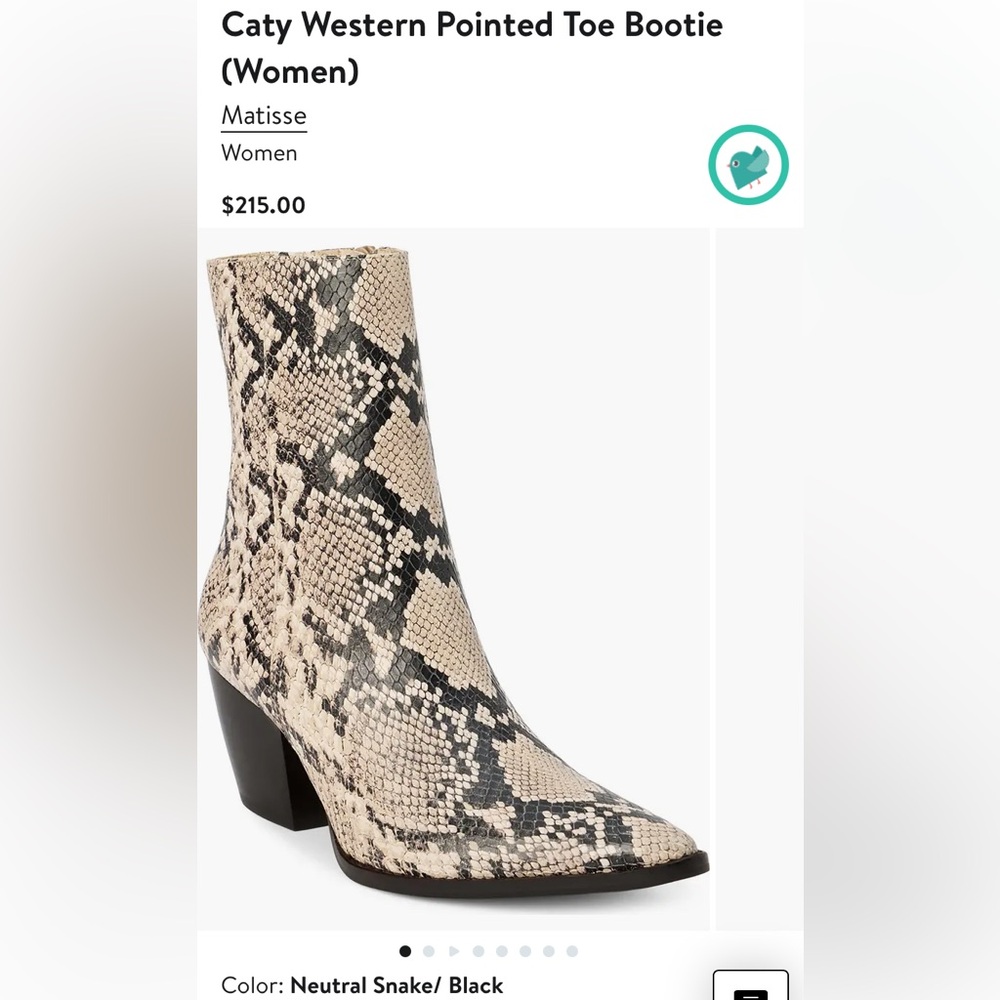This screenshot has width=1000, height=1000.
Task: Click the fifth carousel dot indicator
Action: coord(502,950)
